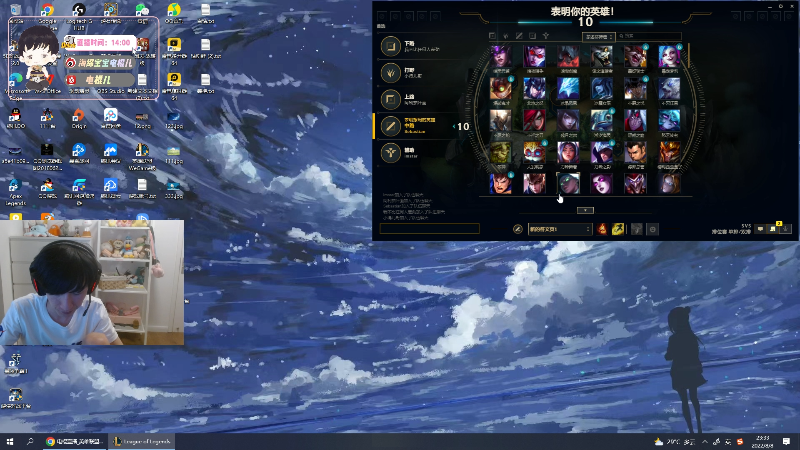The height and width of the screenshot is (450, 800).
Task: Open the champion sort order dropdown
Action: tap(598, 36)
